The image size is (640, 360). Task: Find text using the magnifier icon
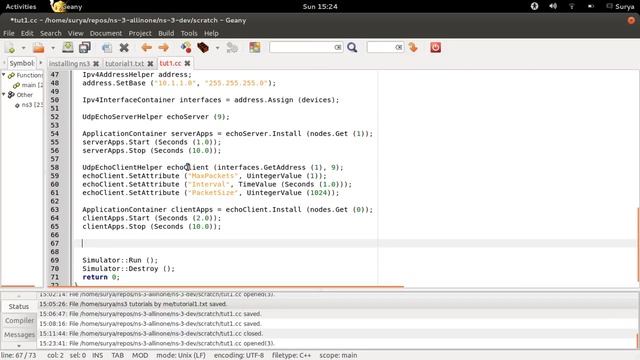click(x=352, y=48)
